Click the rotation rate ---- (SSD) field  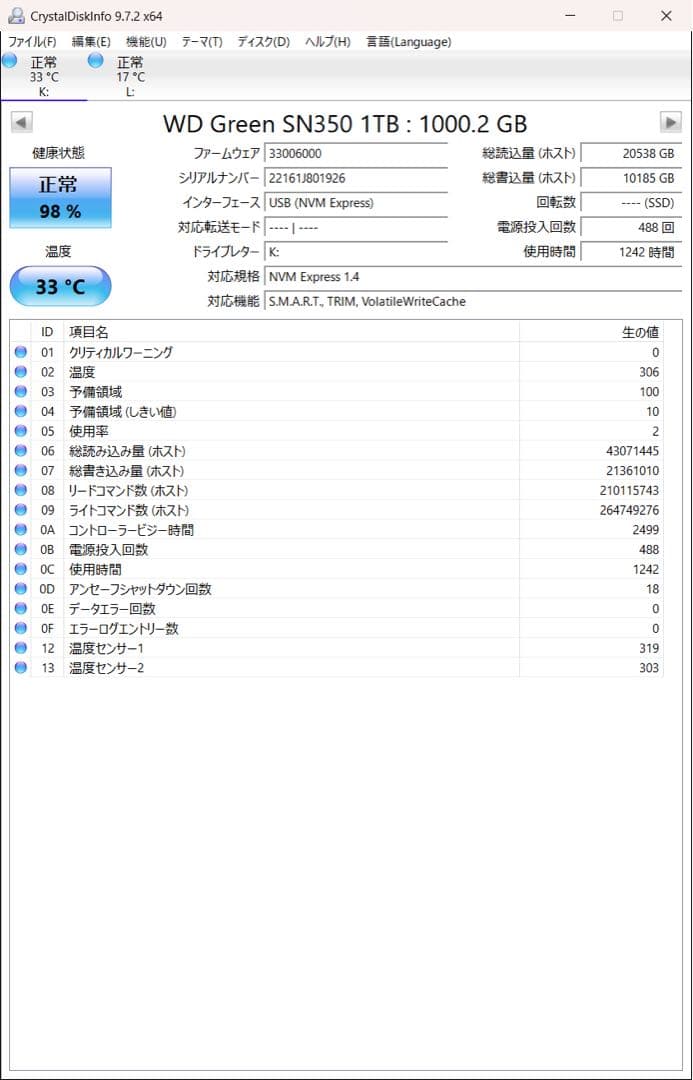[x=632, y=202]
